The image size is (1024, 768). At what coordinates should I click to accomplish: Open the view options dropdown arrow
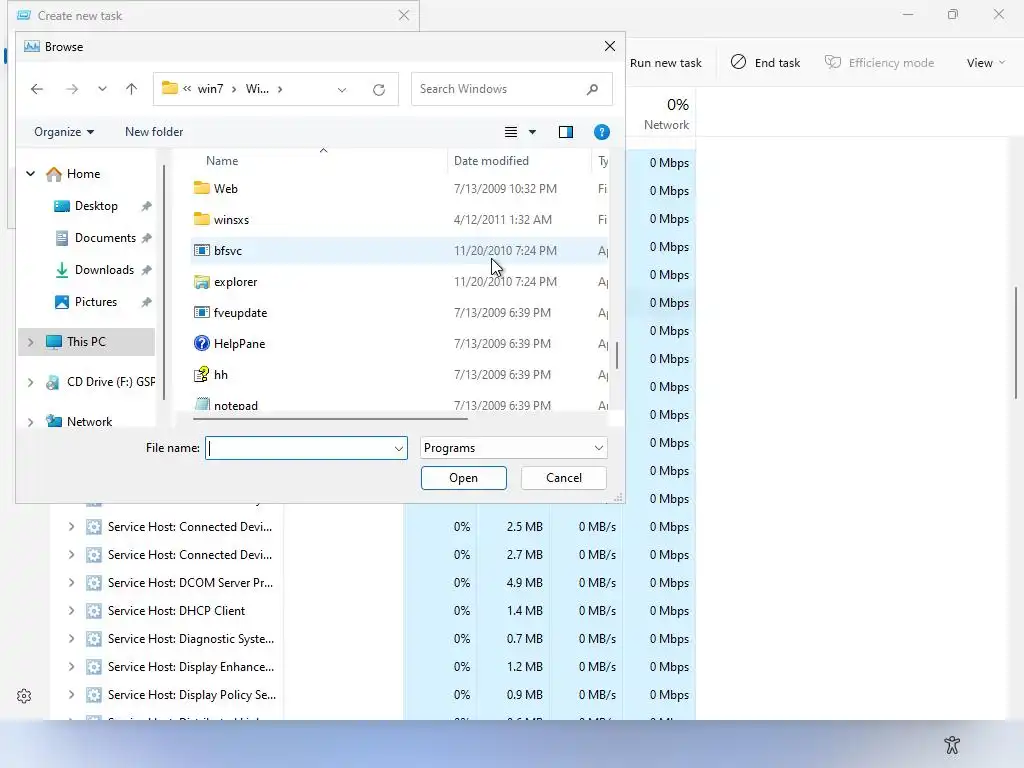click(x=532, y=132)
